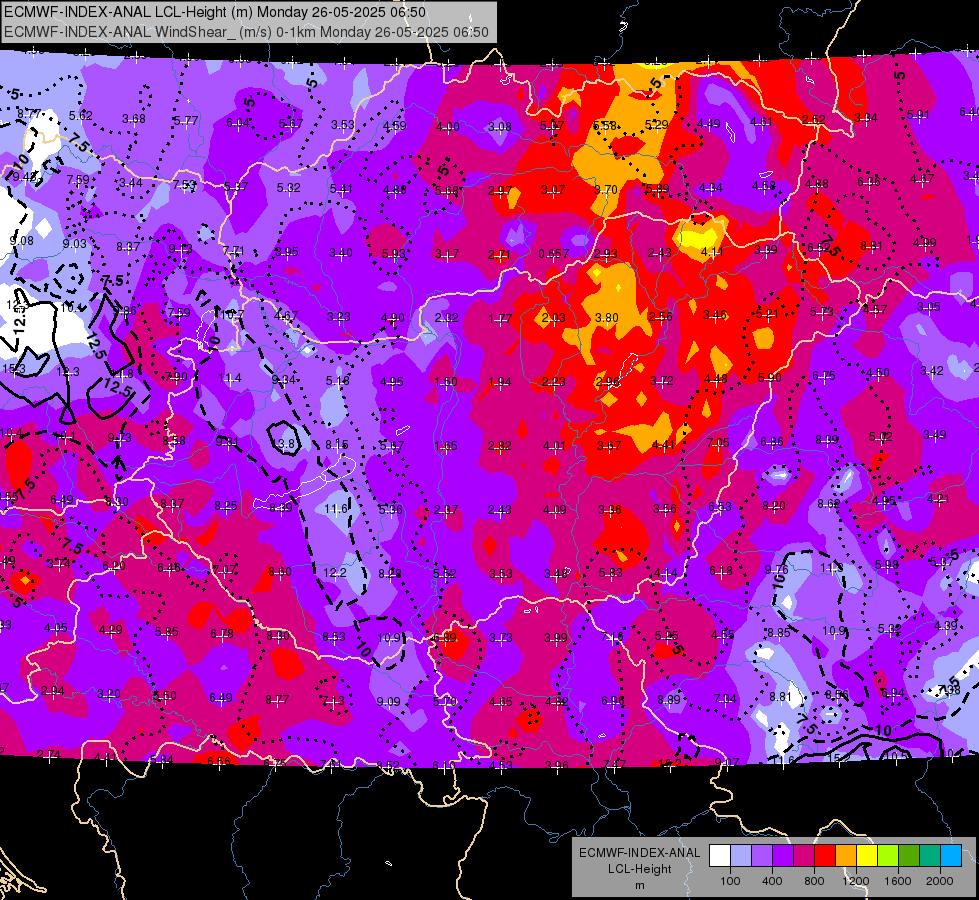Select the red legend swatch
979x900 pixels.
coord(825,856)
